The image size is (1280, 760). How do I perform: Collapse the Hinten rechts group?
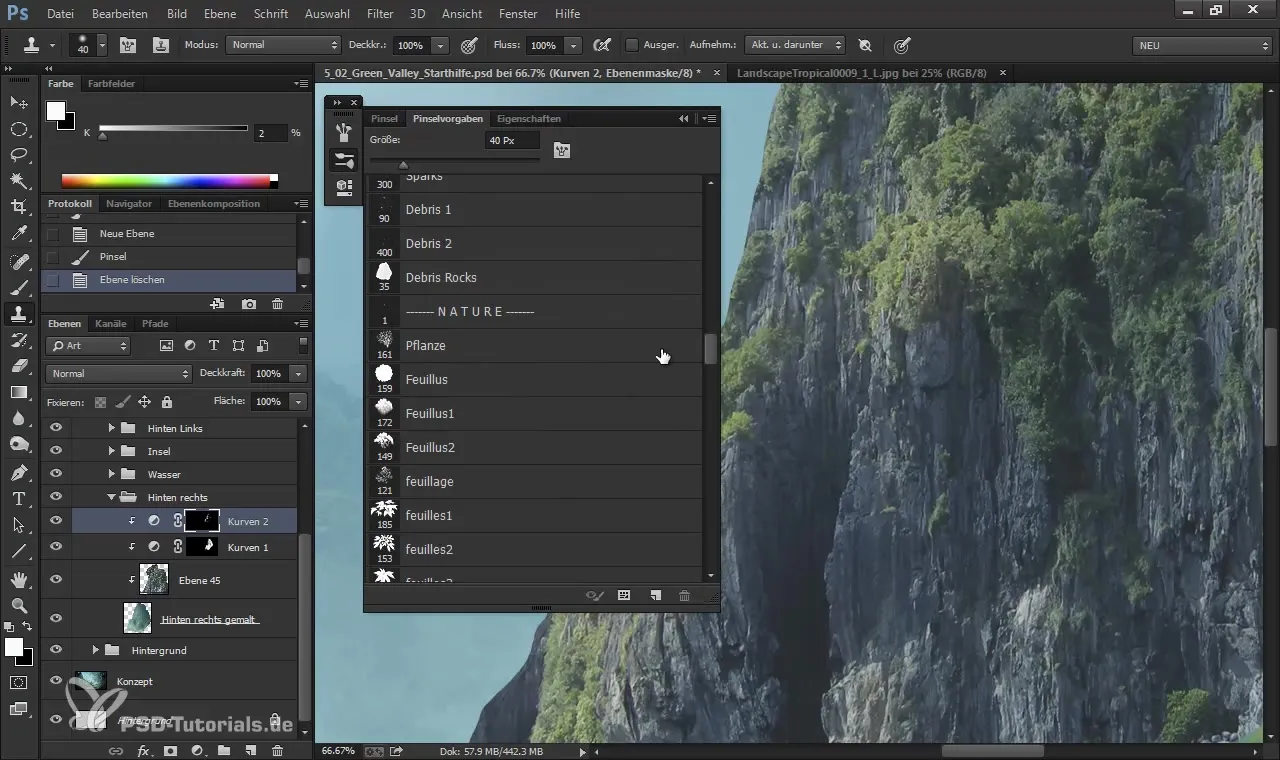click(111, 497)
